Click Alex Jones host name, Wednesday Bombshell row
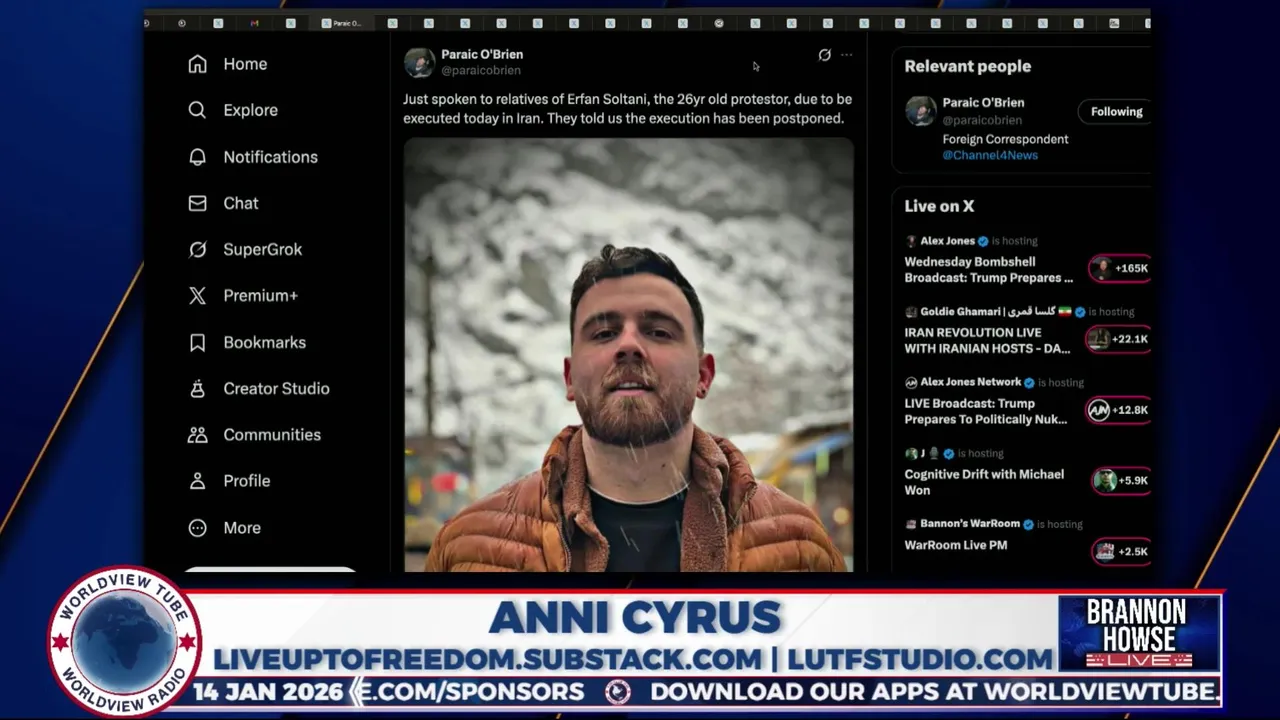 point(947,241)
